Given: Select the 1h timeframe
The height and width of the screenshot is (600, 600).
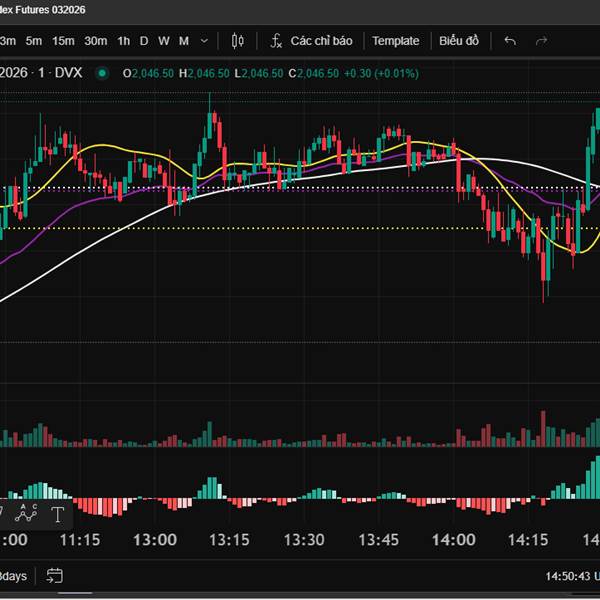Looking at the screenshot, I should (123, 41).
